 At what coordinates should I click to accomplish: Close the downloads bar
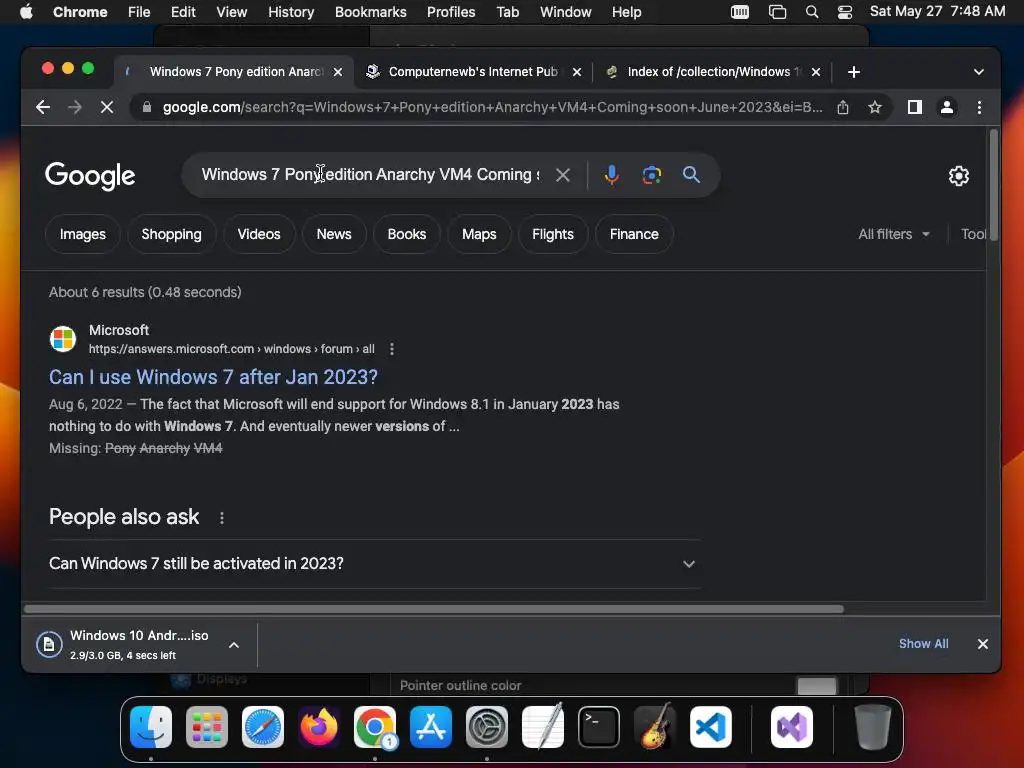(982, 644)
